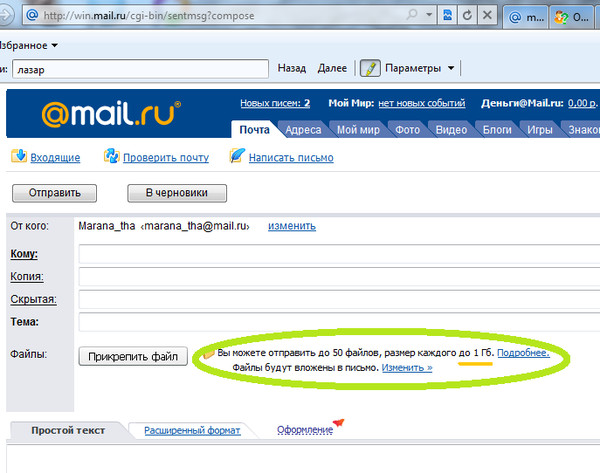Click the inbox folder icon
The height and width of the screenshot is (473, 600).
click(x=19, y=156)
